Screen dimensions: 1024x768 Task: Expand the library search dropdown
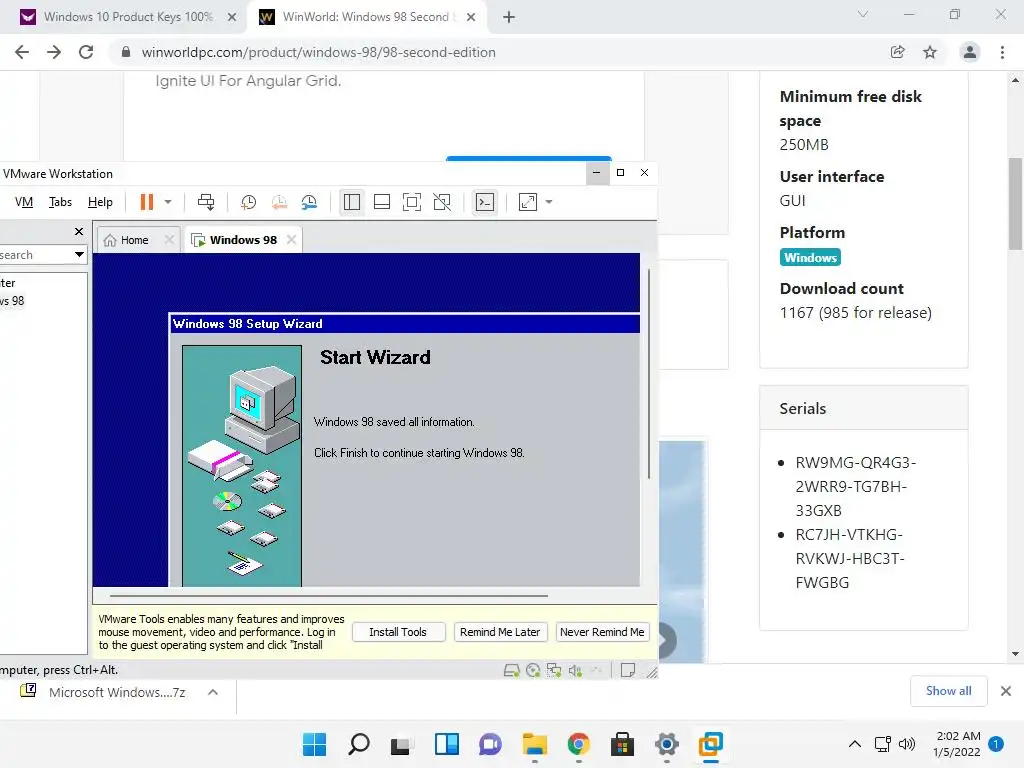pos(79,255)
